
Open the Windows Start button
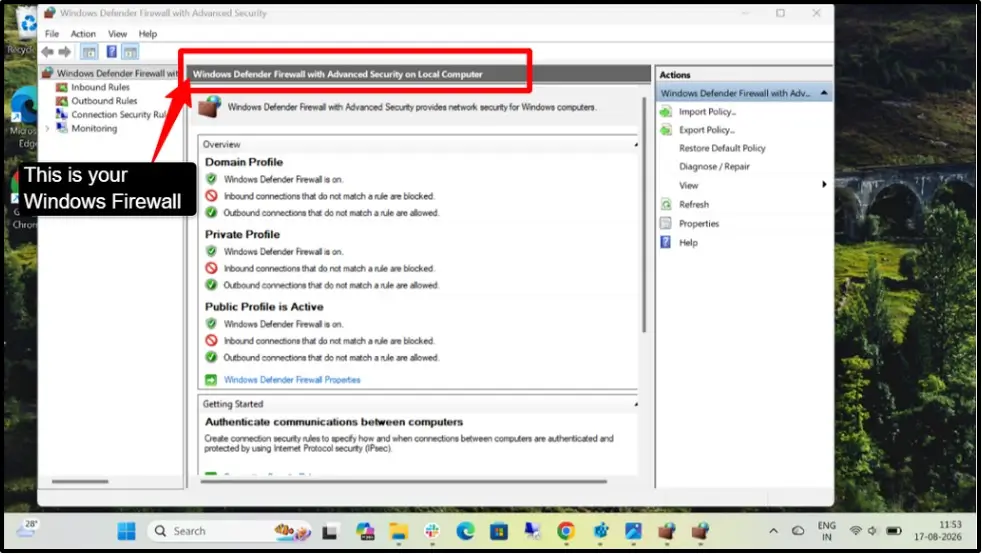pyautogui.click(x=126, y=531)
